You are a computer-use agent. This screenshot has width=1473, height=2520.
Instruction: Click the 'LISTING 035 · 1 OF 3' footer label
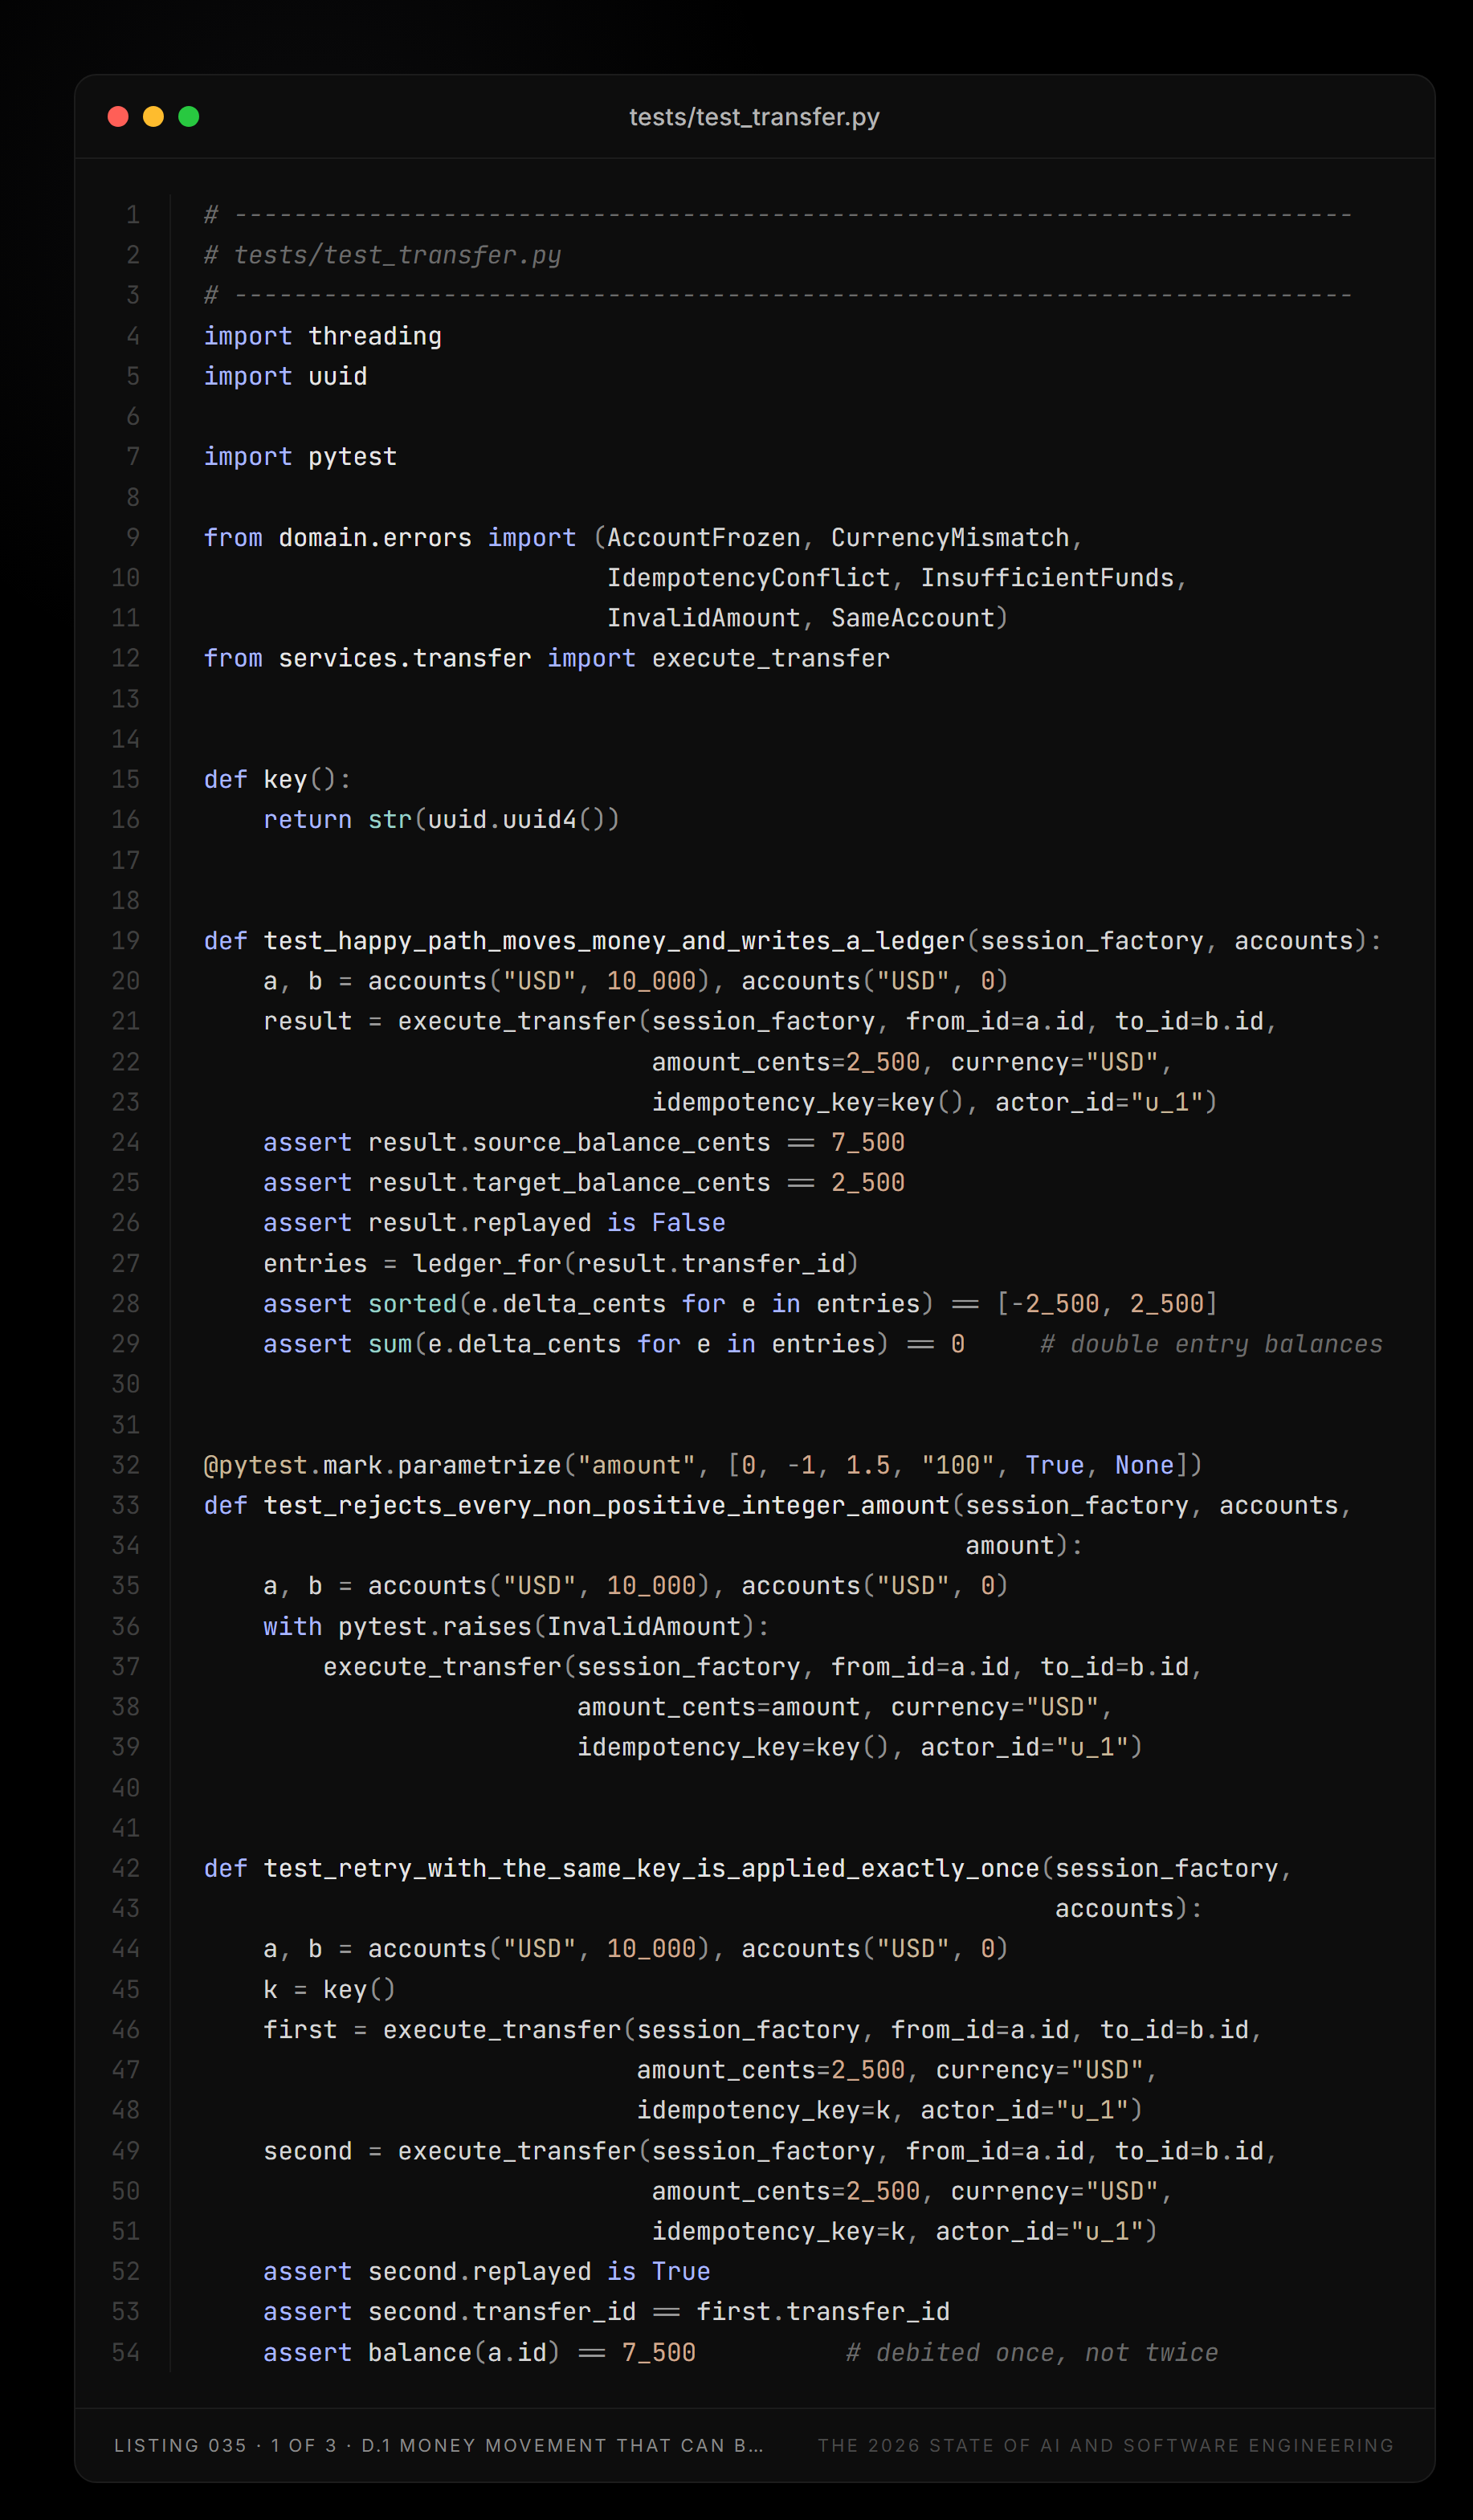(x=225, y=2445)
